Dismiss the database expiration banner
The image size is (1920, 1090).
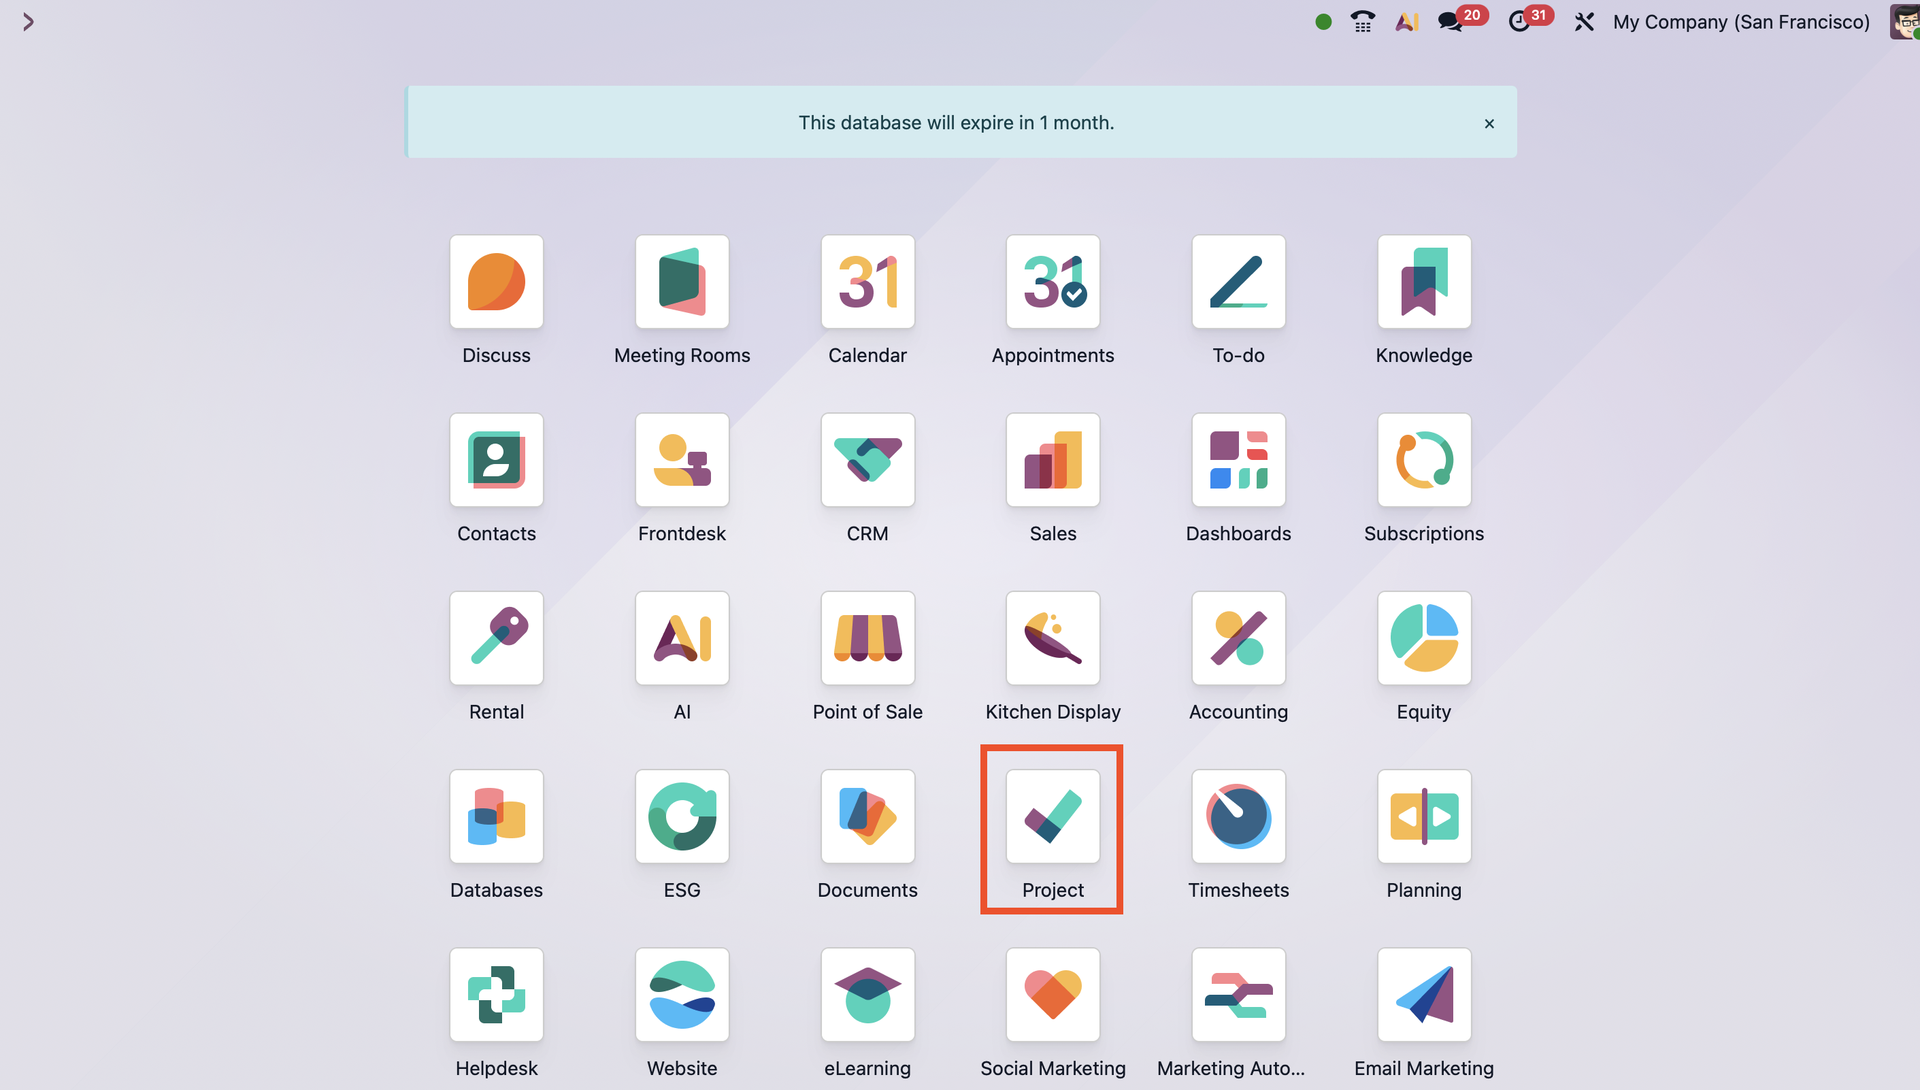coord(1489,124)
